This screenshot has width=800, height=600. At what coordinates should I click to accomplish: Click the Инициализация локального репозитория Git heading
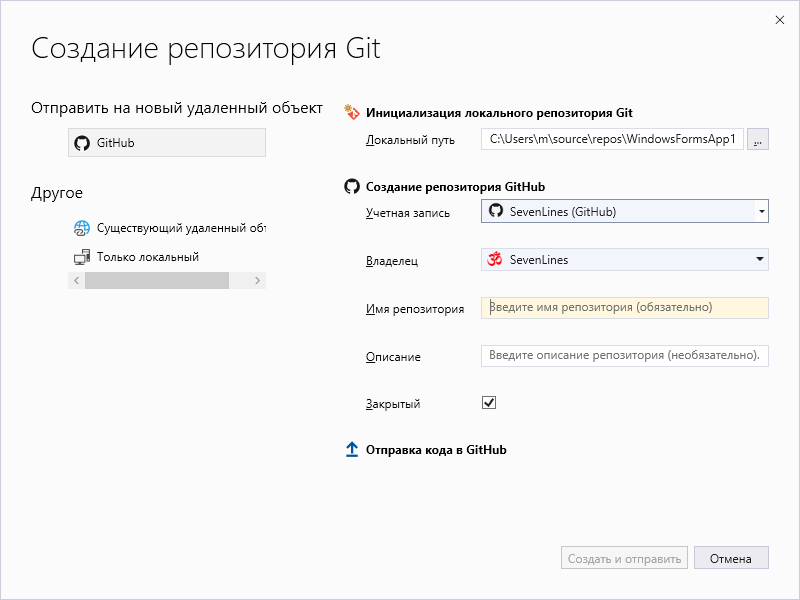[499, 113]
